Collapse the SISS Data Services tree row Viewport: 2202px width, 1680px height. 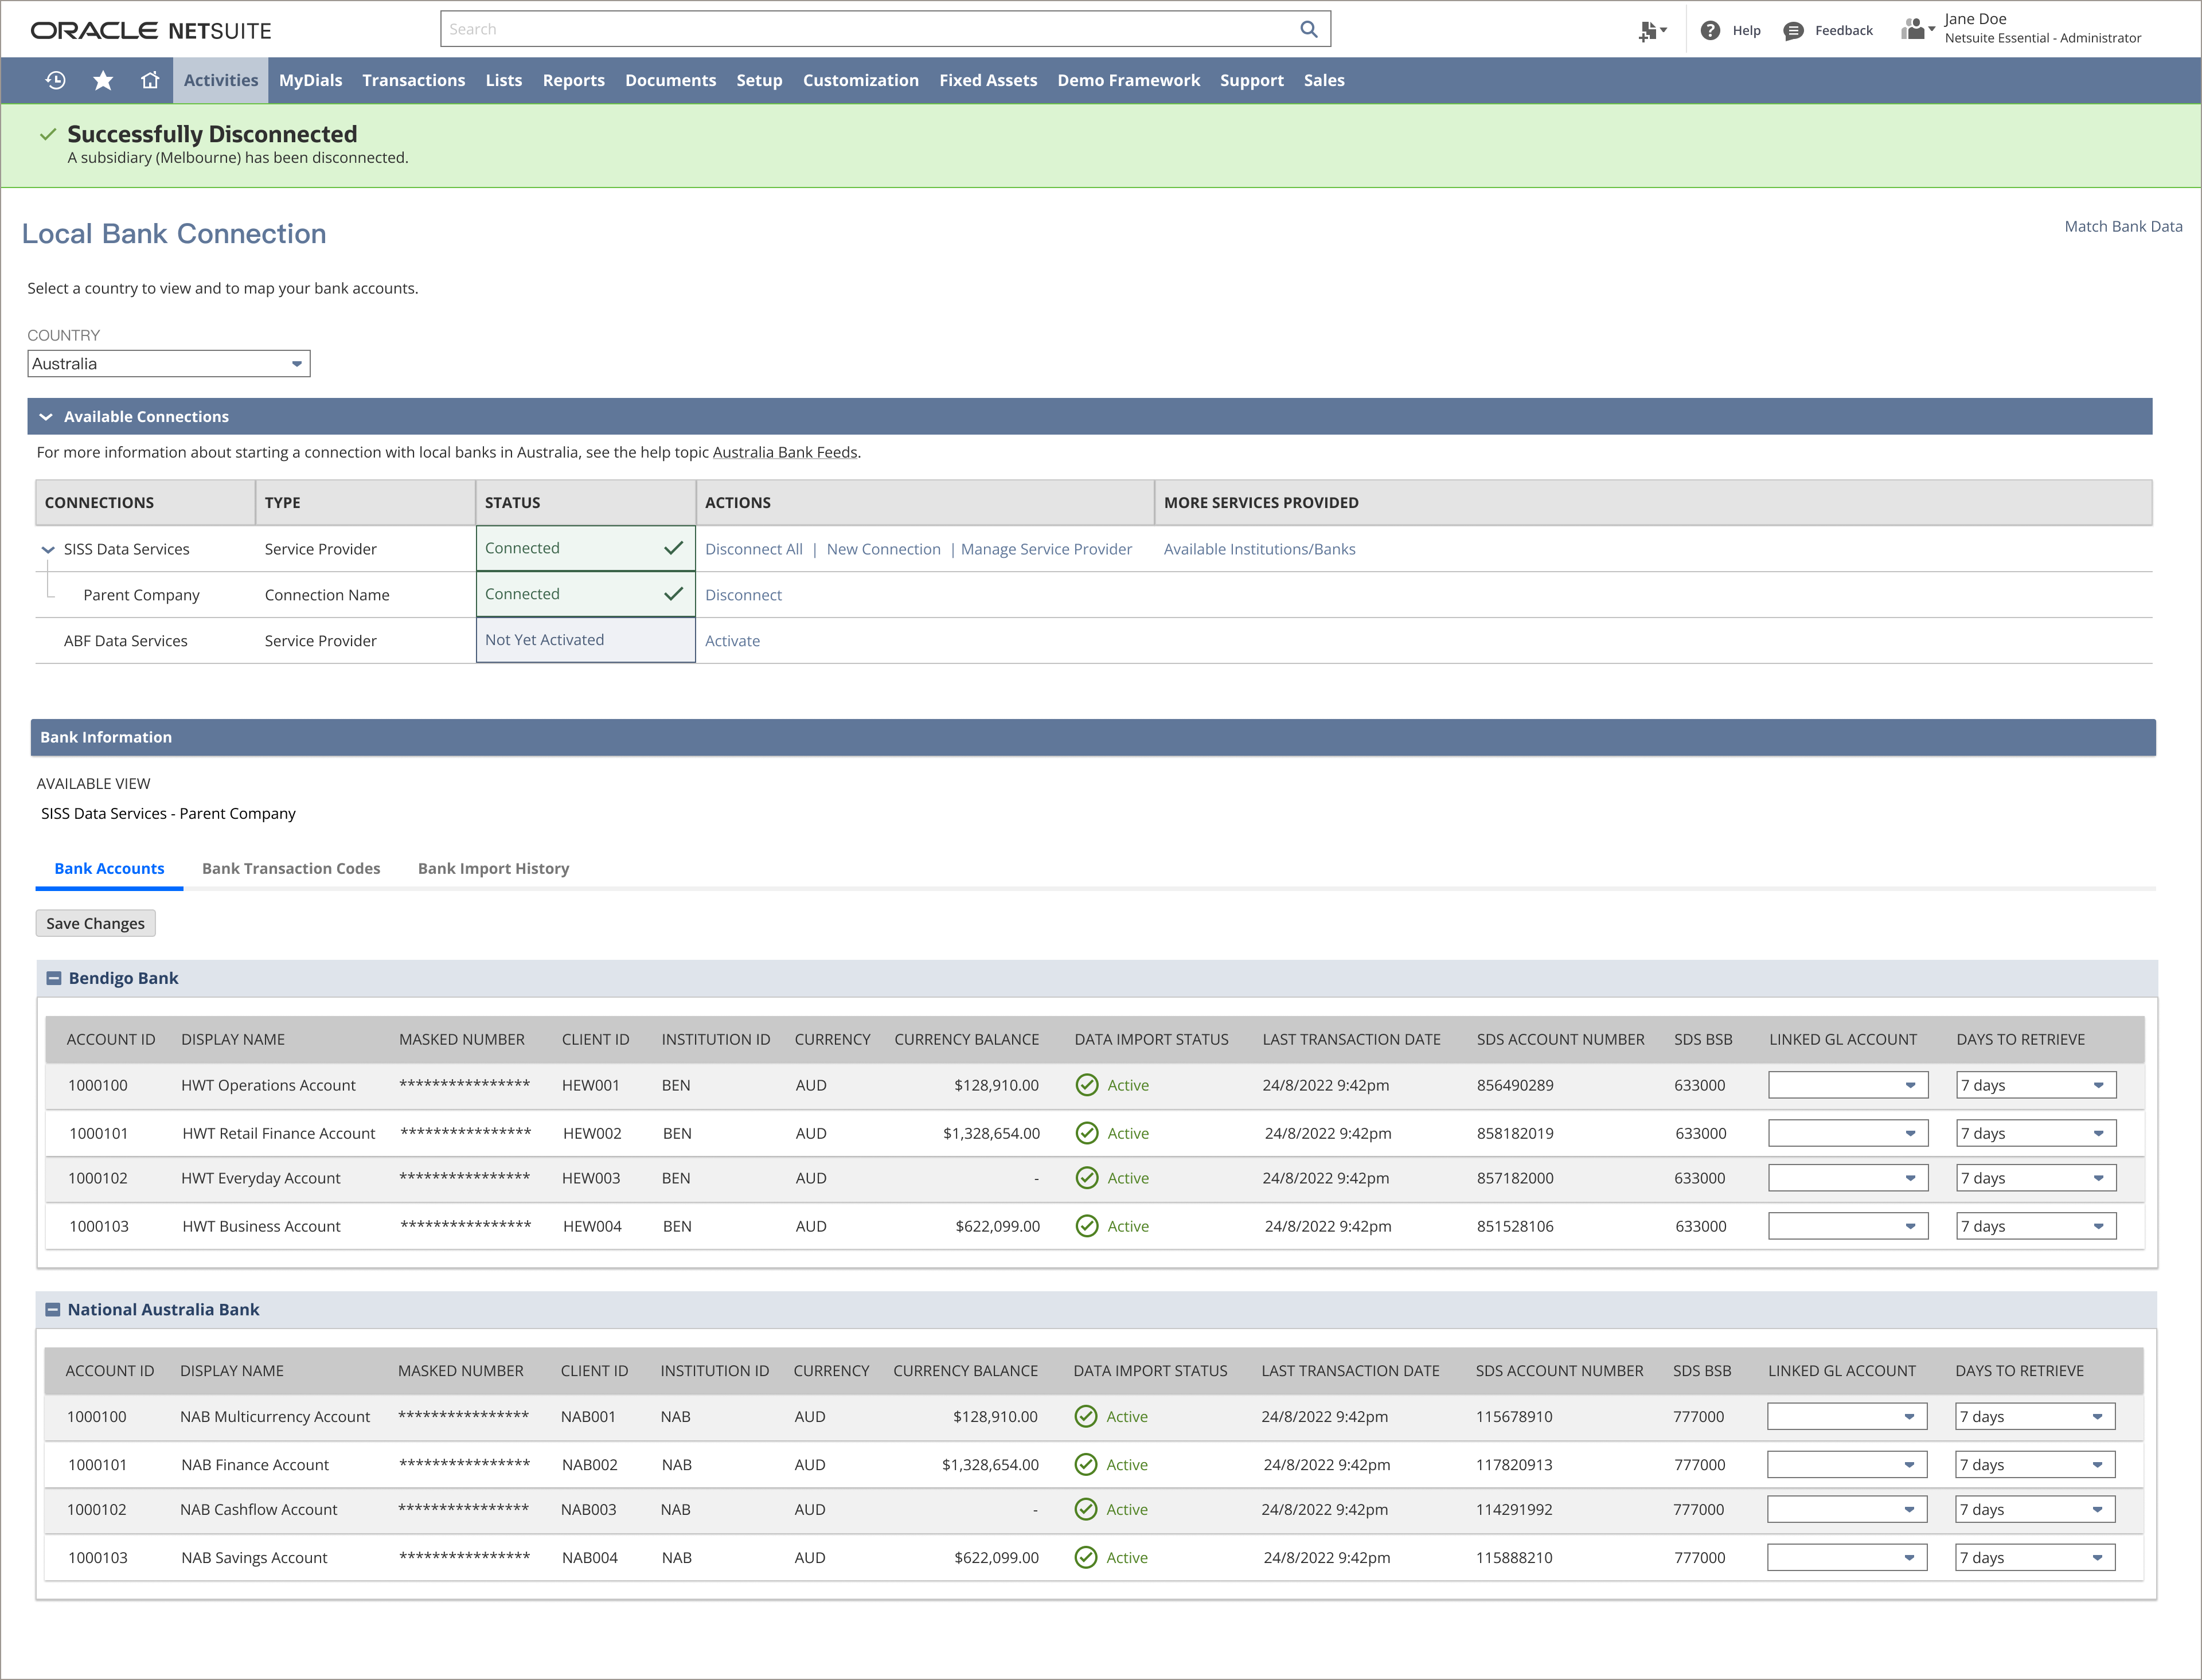point(47,549)
